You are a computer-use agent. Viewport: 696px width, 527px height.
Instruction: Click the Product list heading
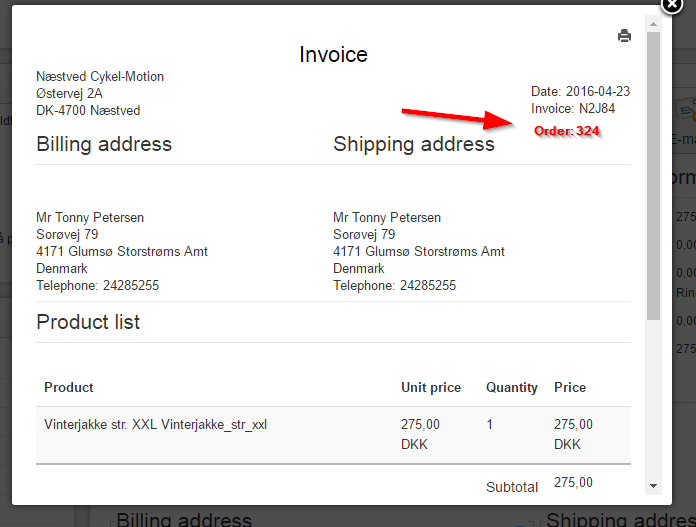click(x=88, y=322)
